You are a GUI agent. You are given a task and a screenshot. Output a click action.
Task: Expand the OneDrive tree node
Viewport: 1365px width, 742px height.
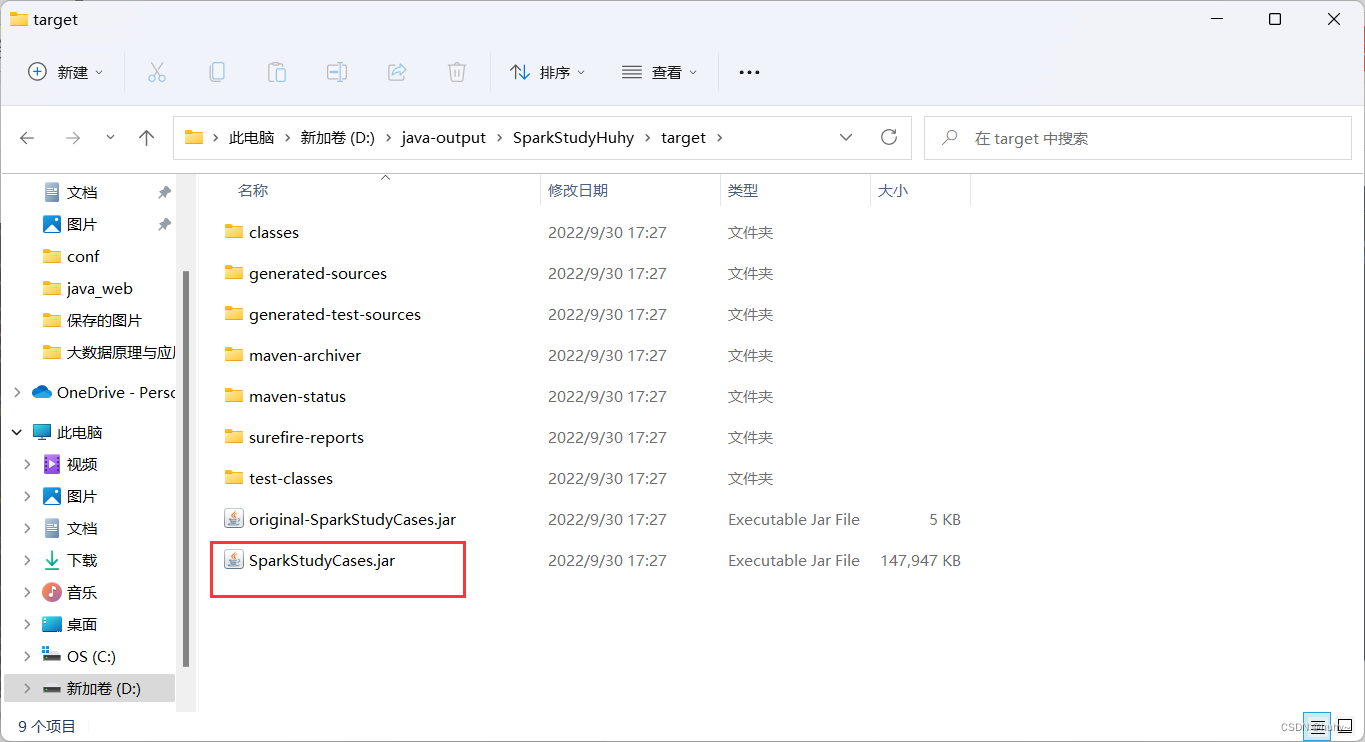(17, 392)
